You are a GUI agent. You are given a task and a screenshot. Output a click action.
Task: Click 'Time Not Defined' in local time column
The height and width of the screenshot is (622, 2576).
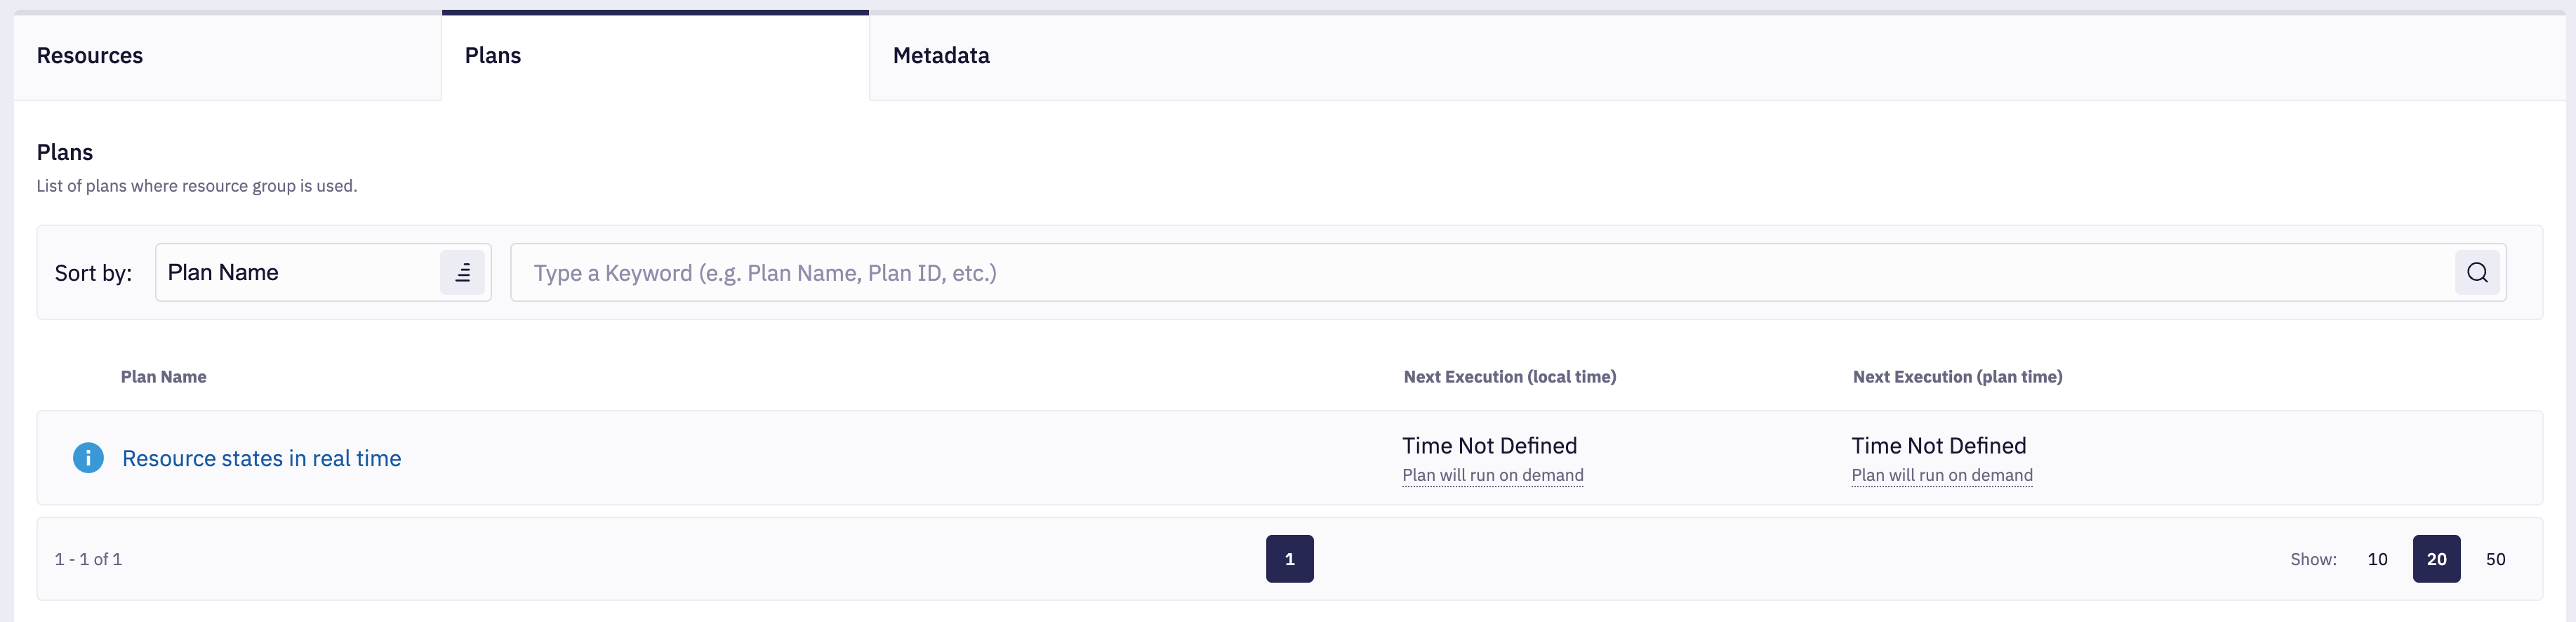[x=1489, y=446]
